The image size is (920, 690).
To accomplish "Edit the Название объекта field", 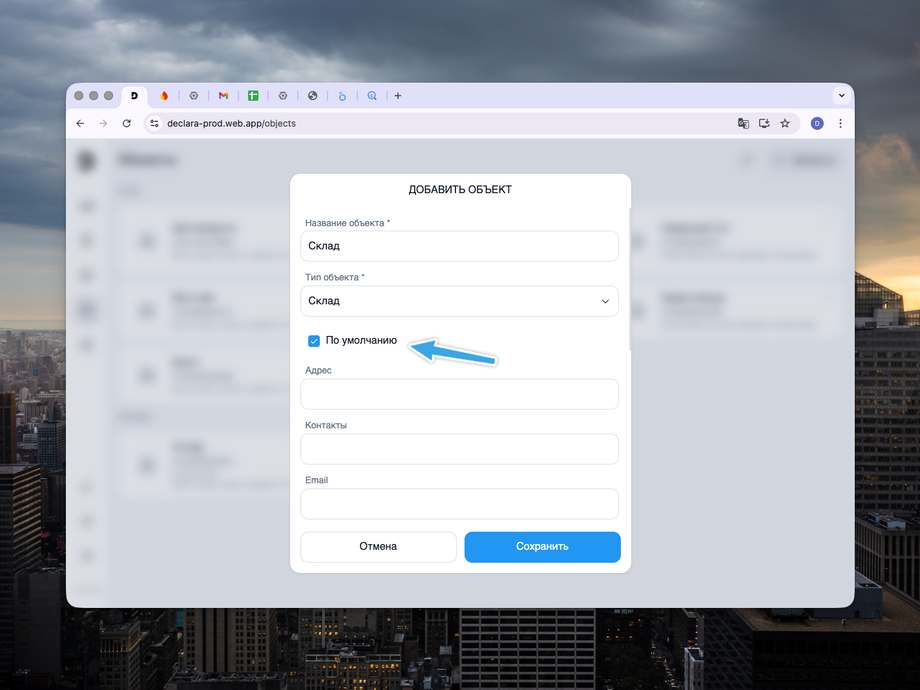I will coord(459,246).
